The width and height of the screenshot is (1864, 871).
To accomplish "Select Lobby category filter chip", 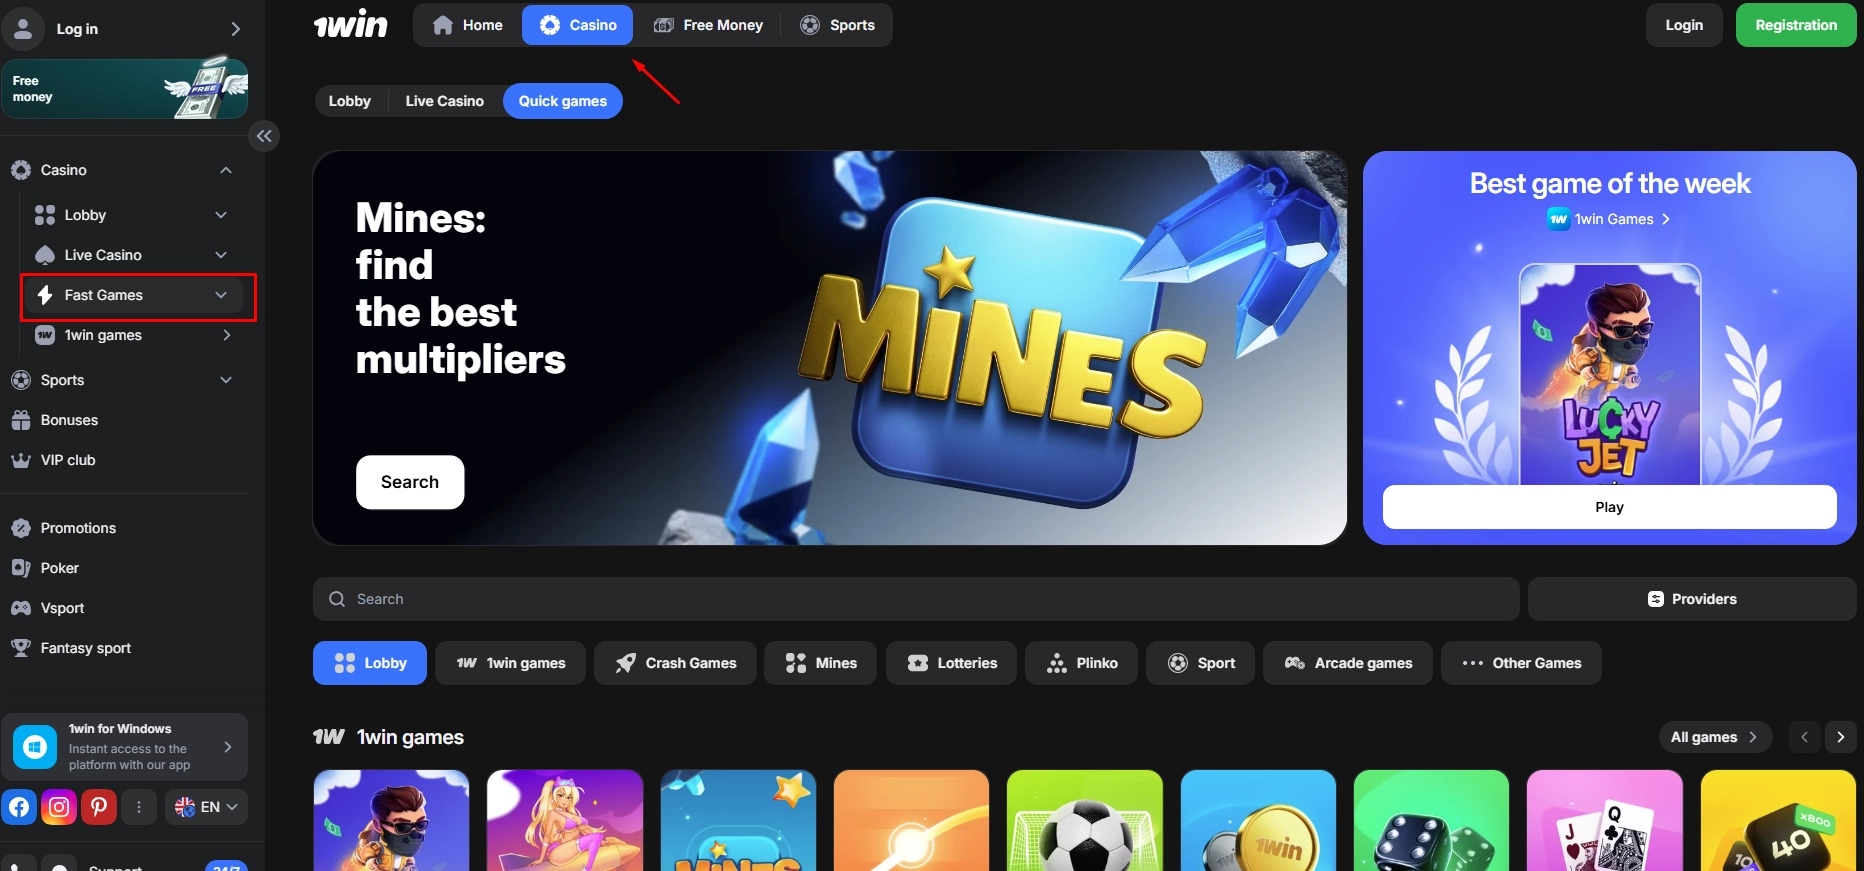I will pyautogui.click(x=370, y=663).
